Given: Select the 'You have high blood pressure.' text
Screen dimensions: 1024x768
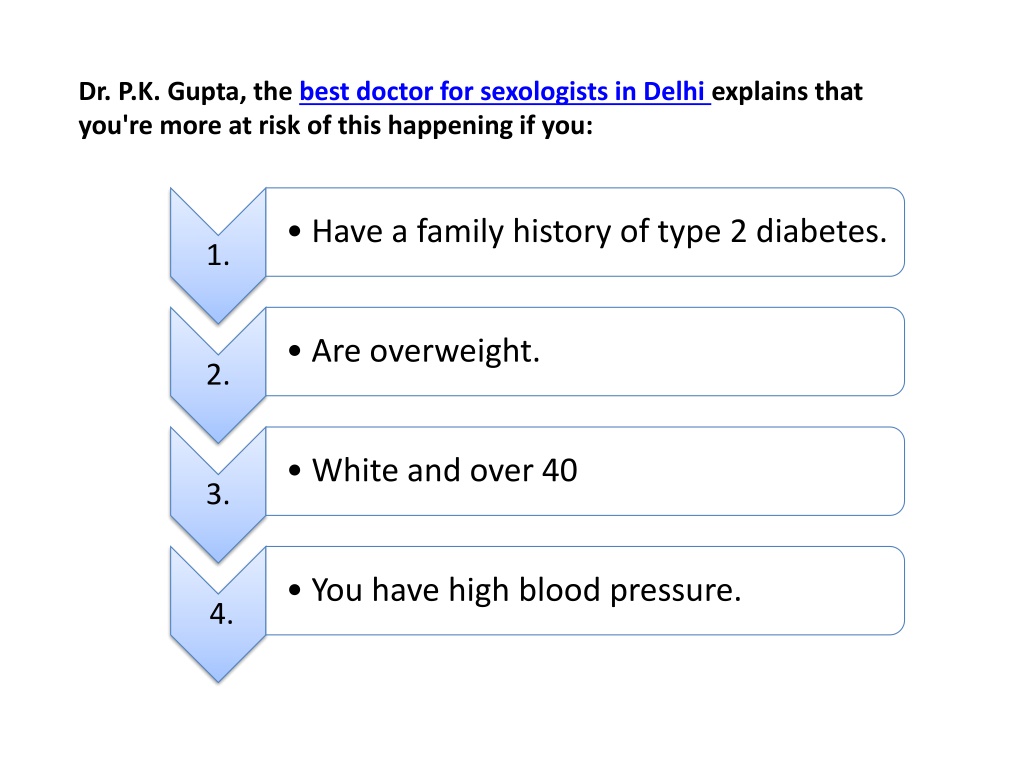Looking at the screenshot, I should (526, 590).
